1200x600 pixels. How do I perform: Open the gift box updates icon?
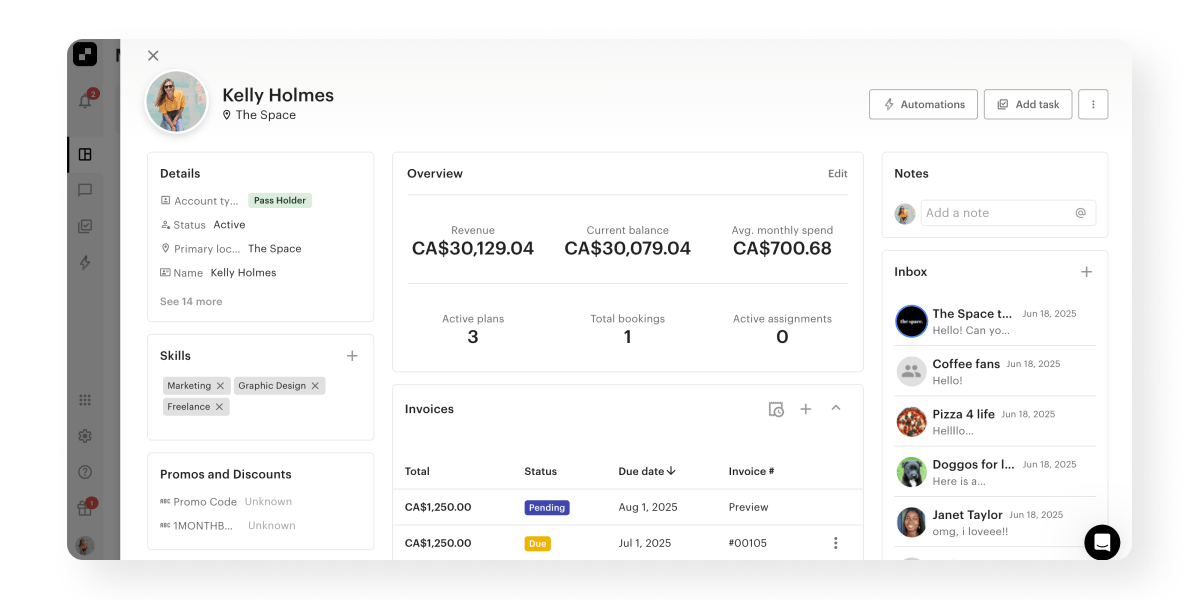pyautogui.click(x=85, y=507)
